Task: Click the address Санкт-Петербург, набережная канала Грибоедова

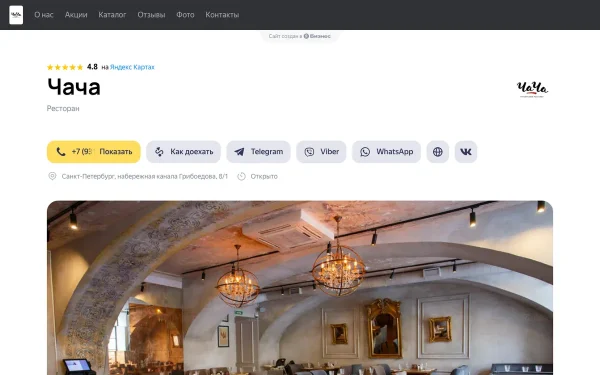Action: coord(145,176)
